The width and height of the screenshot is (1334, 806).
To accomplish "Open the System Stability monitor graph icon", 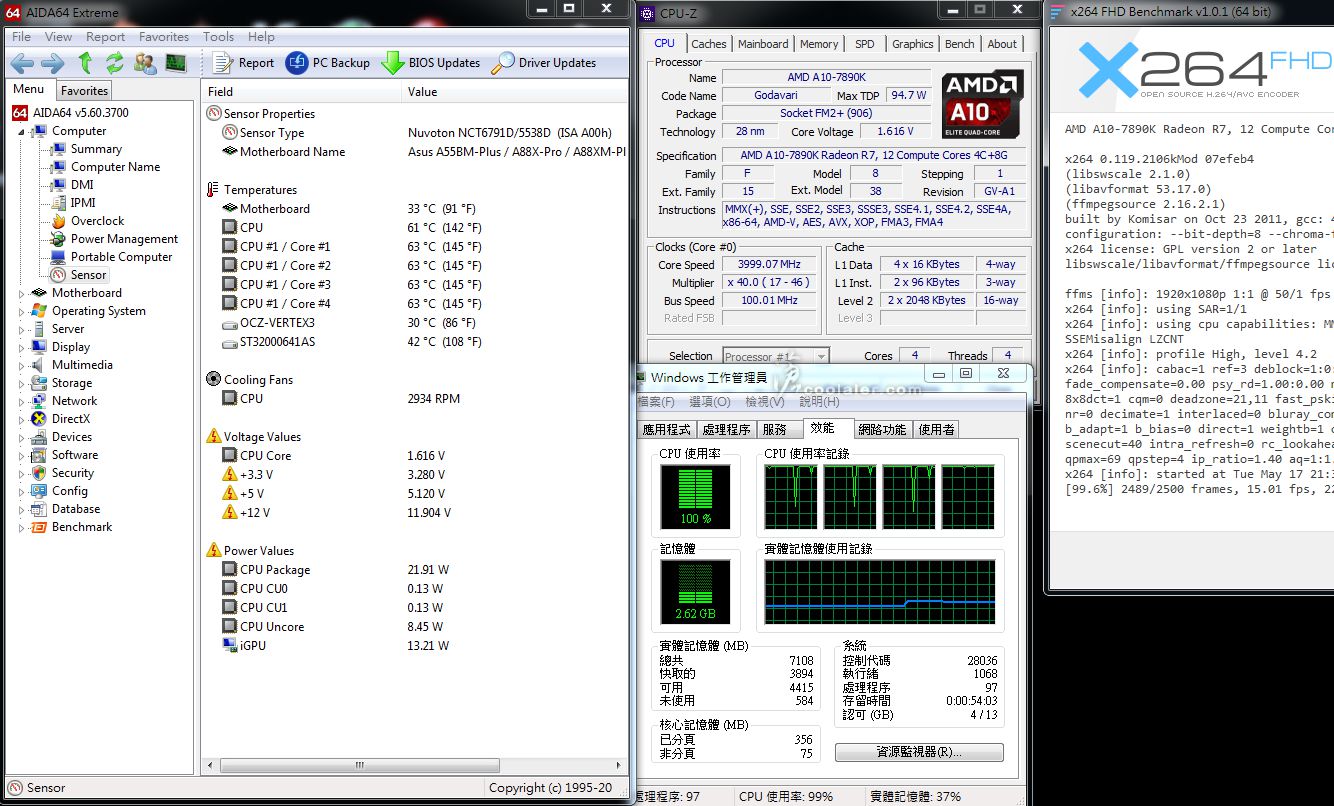I will [x=176, y=63].
